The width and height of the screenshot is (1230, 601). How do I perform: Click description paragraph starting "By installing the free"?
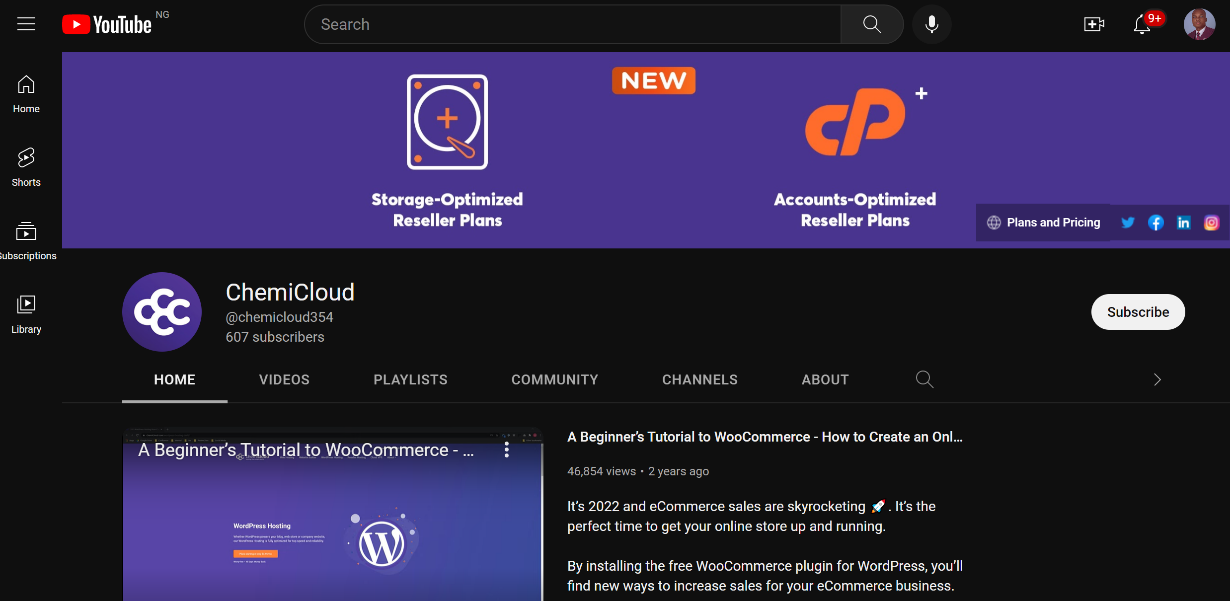[x=765, y=576]
